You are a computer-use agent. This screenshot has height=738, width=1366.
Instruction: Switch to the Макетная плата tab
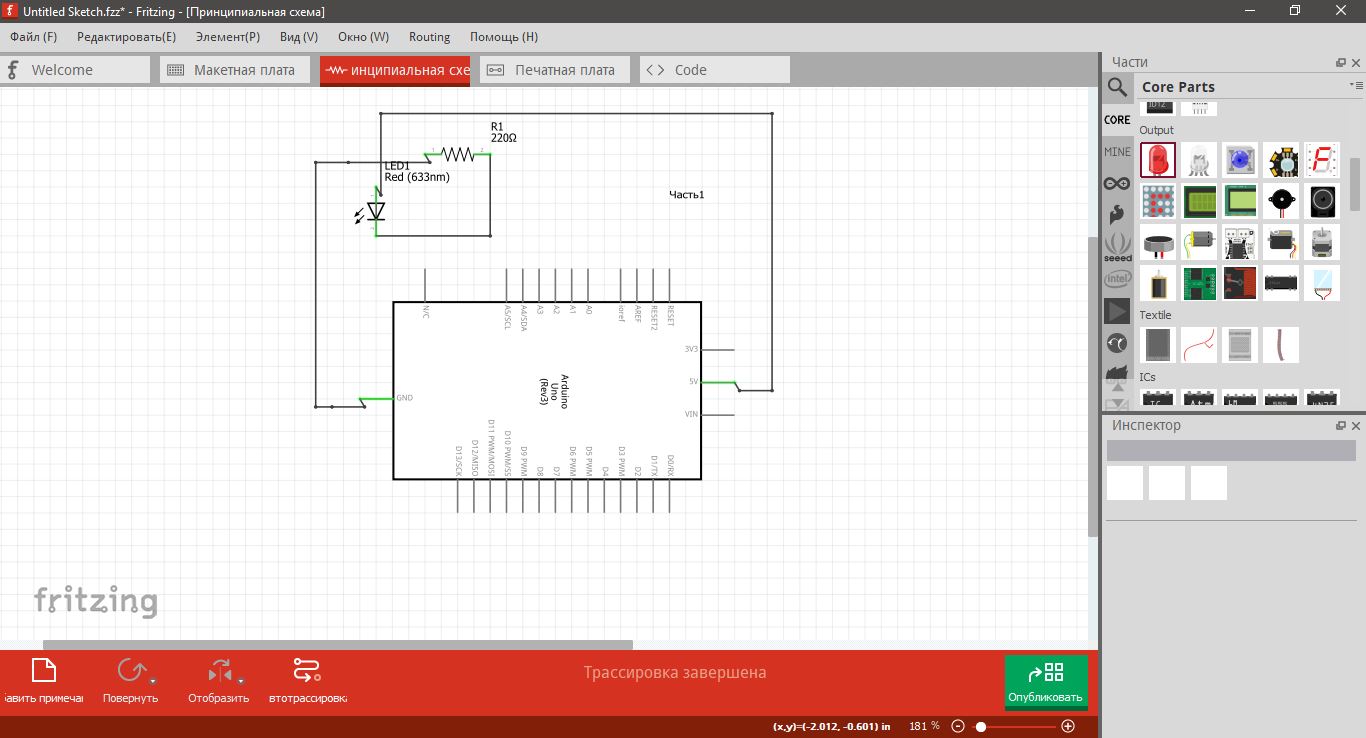click(235, 70)
